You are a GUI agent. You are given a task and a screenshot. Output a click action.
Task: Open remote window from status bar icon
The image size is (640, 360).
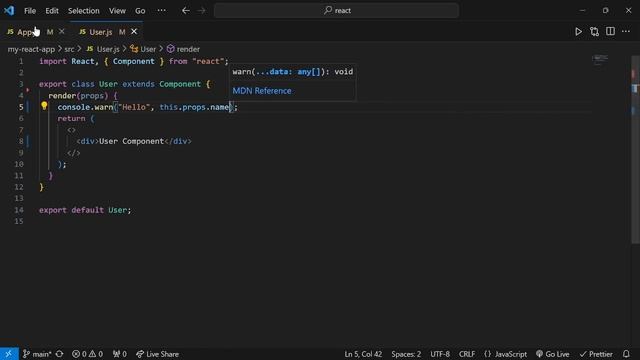tap(9, 354)
